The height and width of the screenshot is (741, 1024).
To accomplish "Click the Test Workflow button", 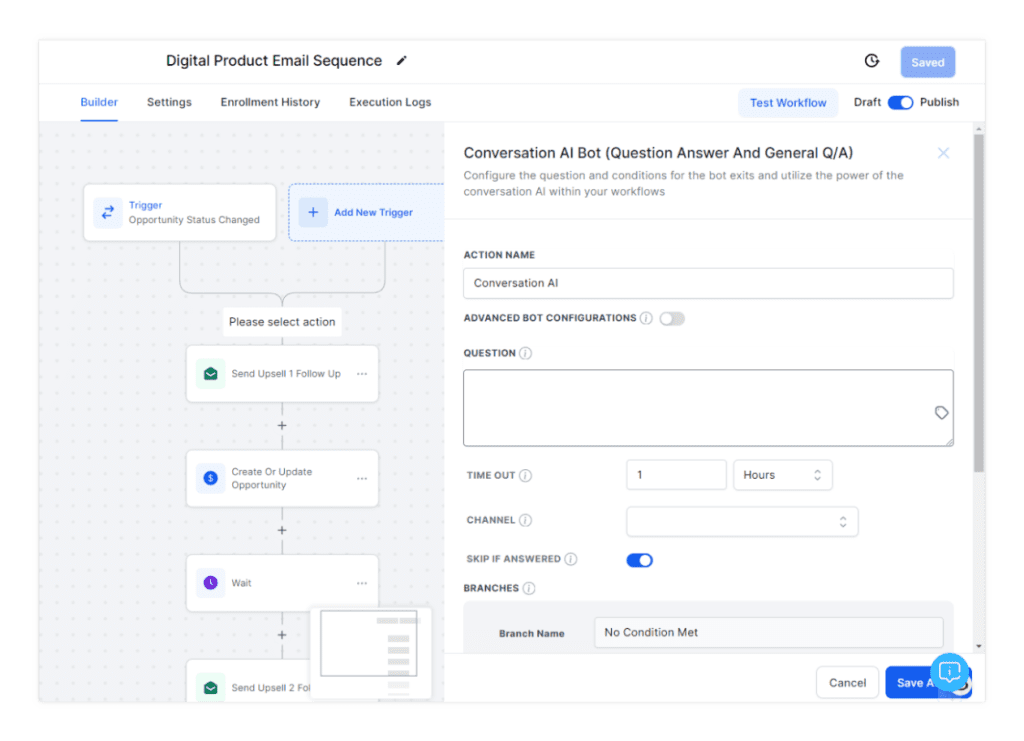I will 788,102.
